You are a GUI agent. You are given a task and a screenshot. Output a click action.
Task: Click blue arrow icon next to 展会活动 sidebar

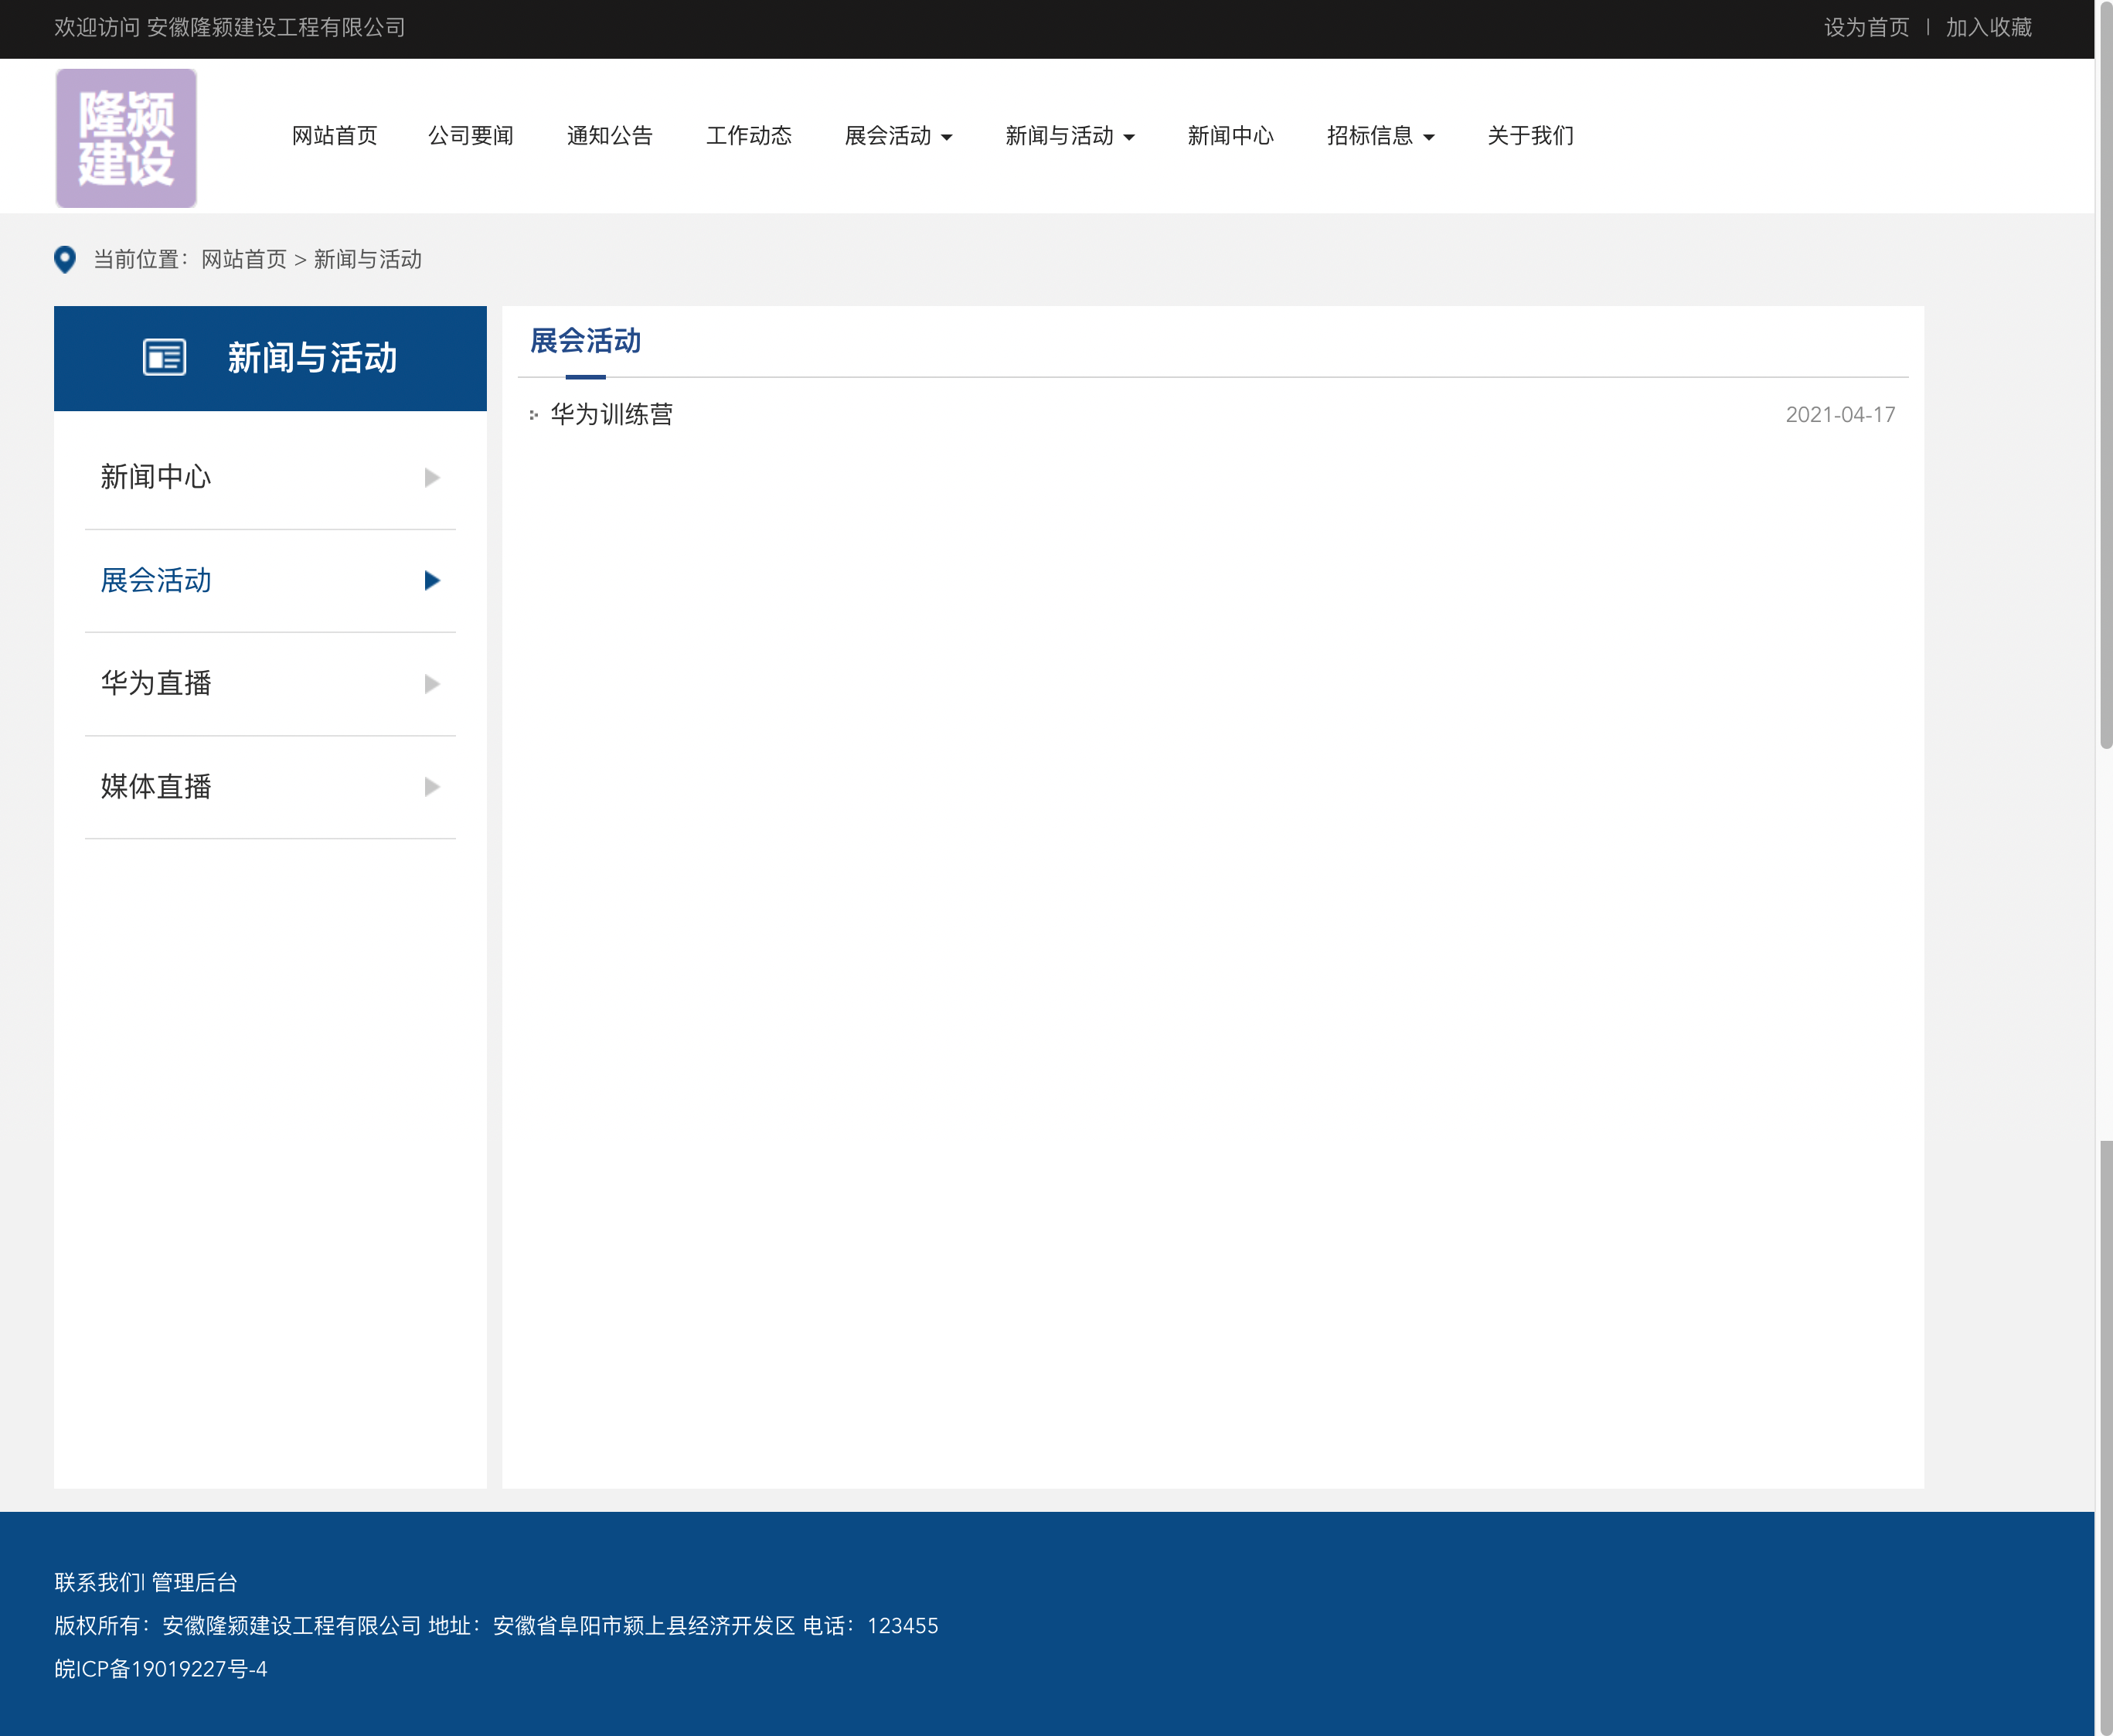432,581
